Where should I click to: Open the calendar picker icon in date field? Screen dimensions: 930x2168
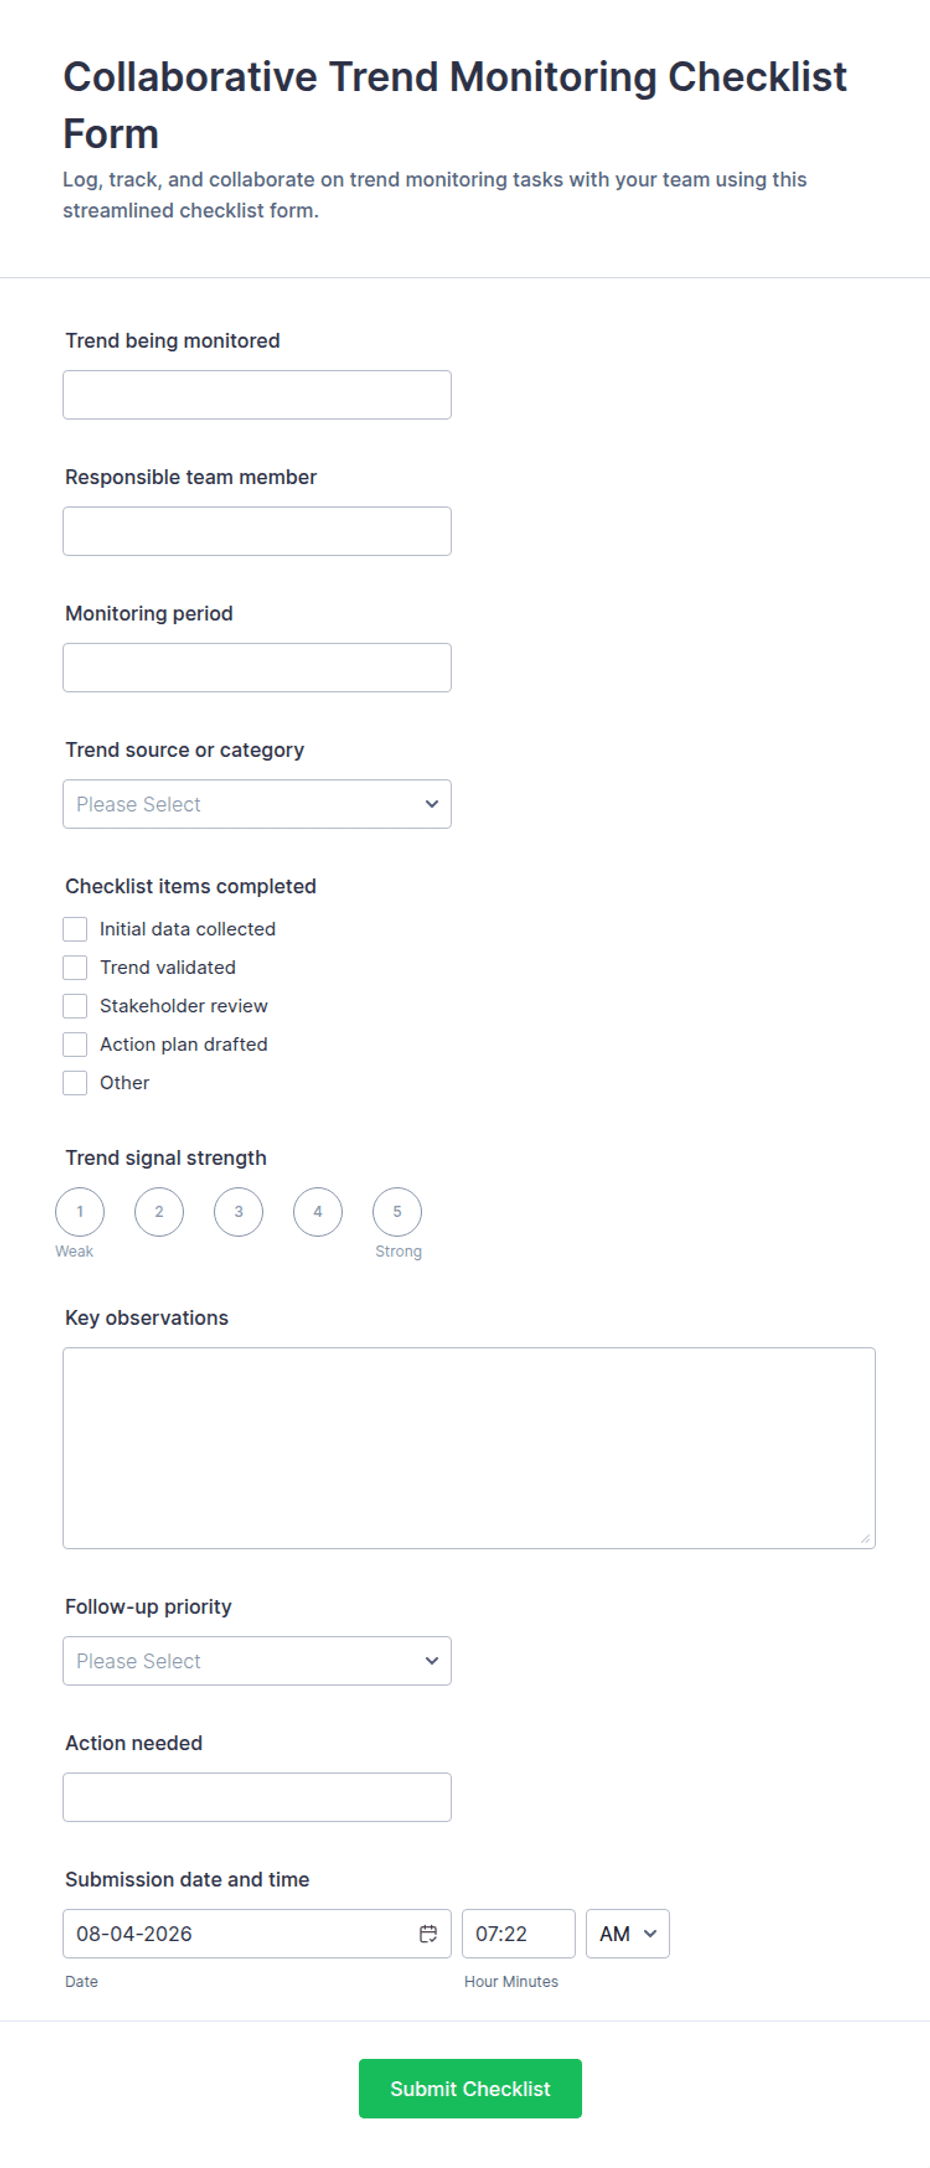click(428, 1933)
